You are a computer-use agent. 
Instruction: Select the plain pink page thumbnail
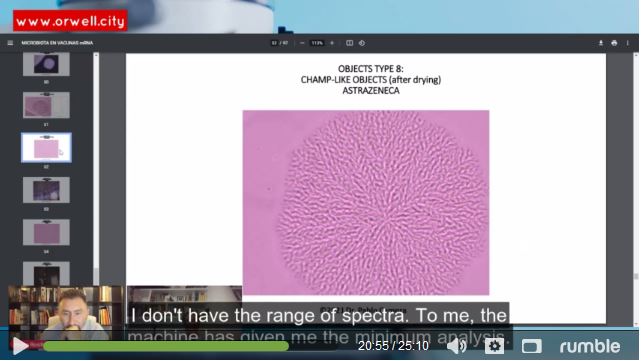pos(46,232)
